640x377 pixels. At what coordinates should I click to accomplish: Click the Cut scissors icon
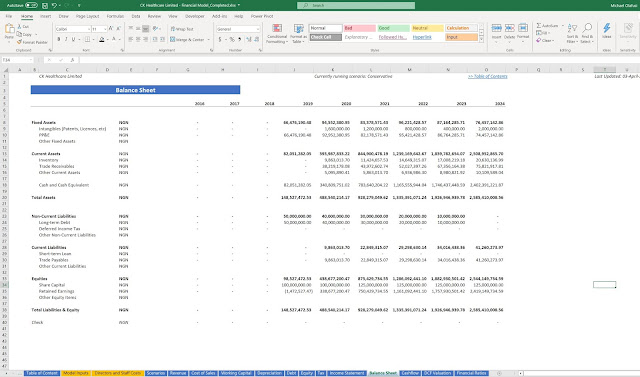[x=19, y=27]
